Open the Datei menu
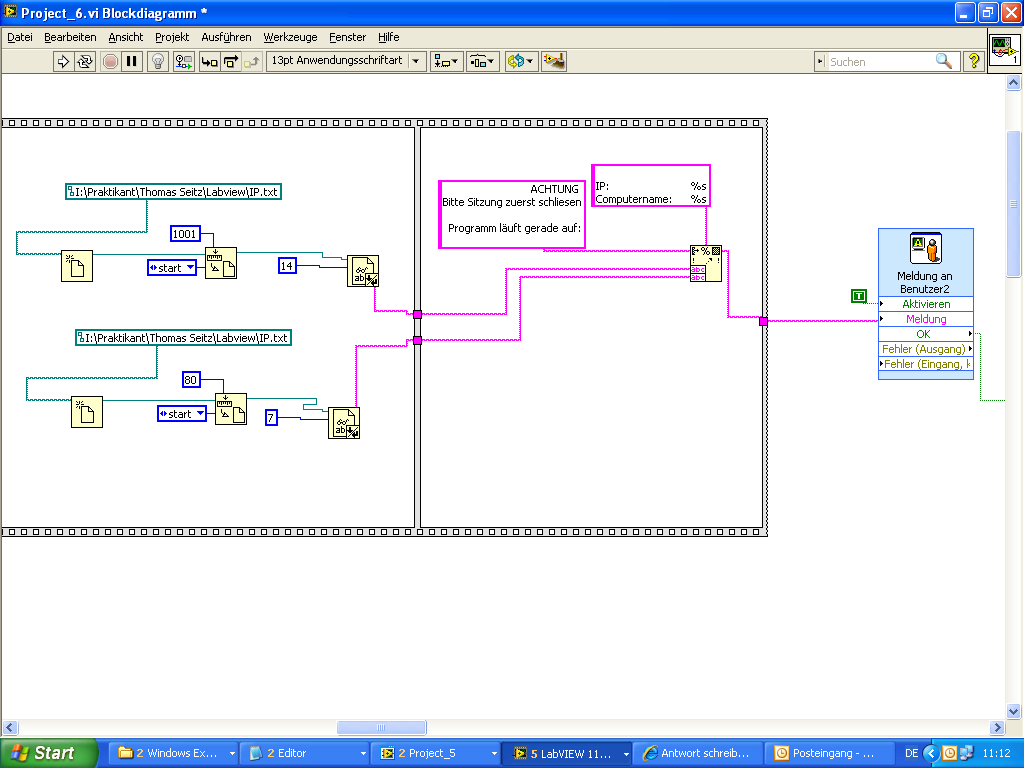 pyautogui.click(x=20, y=37)
